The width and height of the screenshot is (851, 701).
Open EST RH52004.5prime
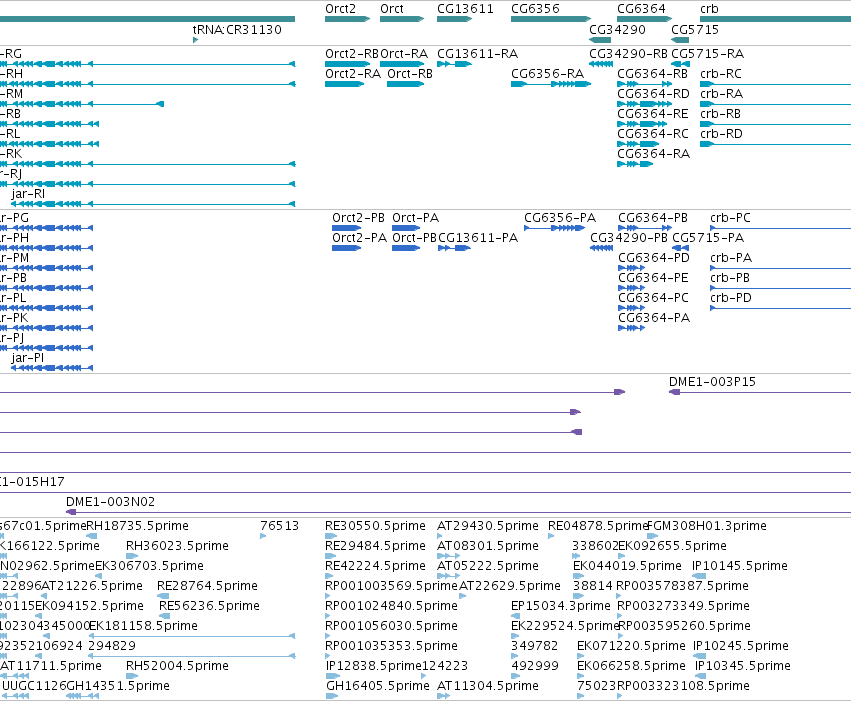click(132, 676)
